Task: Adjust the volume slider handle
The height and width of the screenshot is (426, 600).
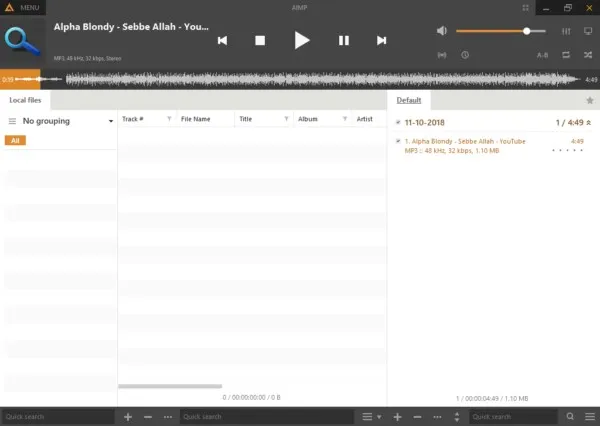Action: pyautogui.click(x=526, y=31)
